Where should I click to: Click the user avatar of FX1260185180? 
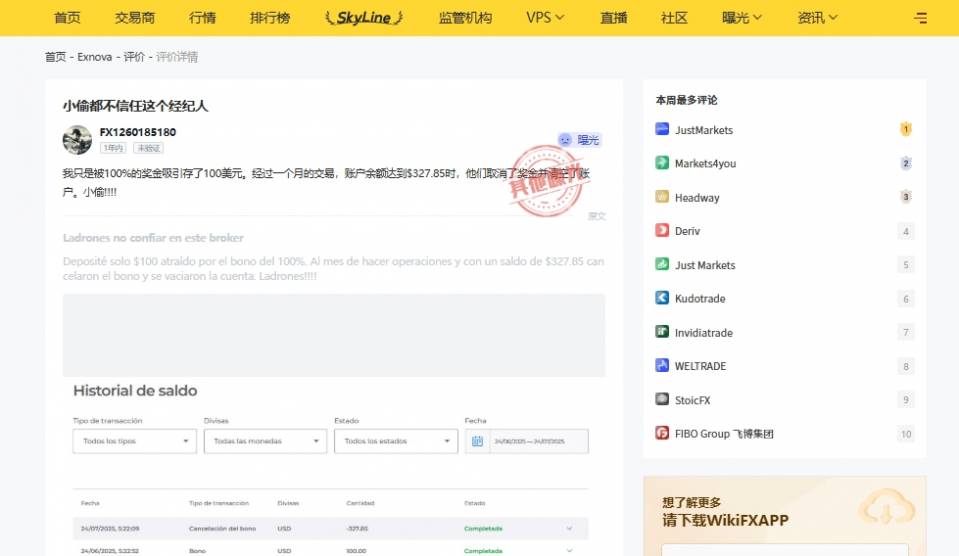tap(77, 140)
